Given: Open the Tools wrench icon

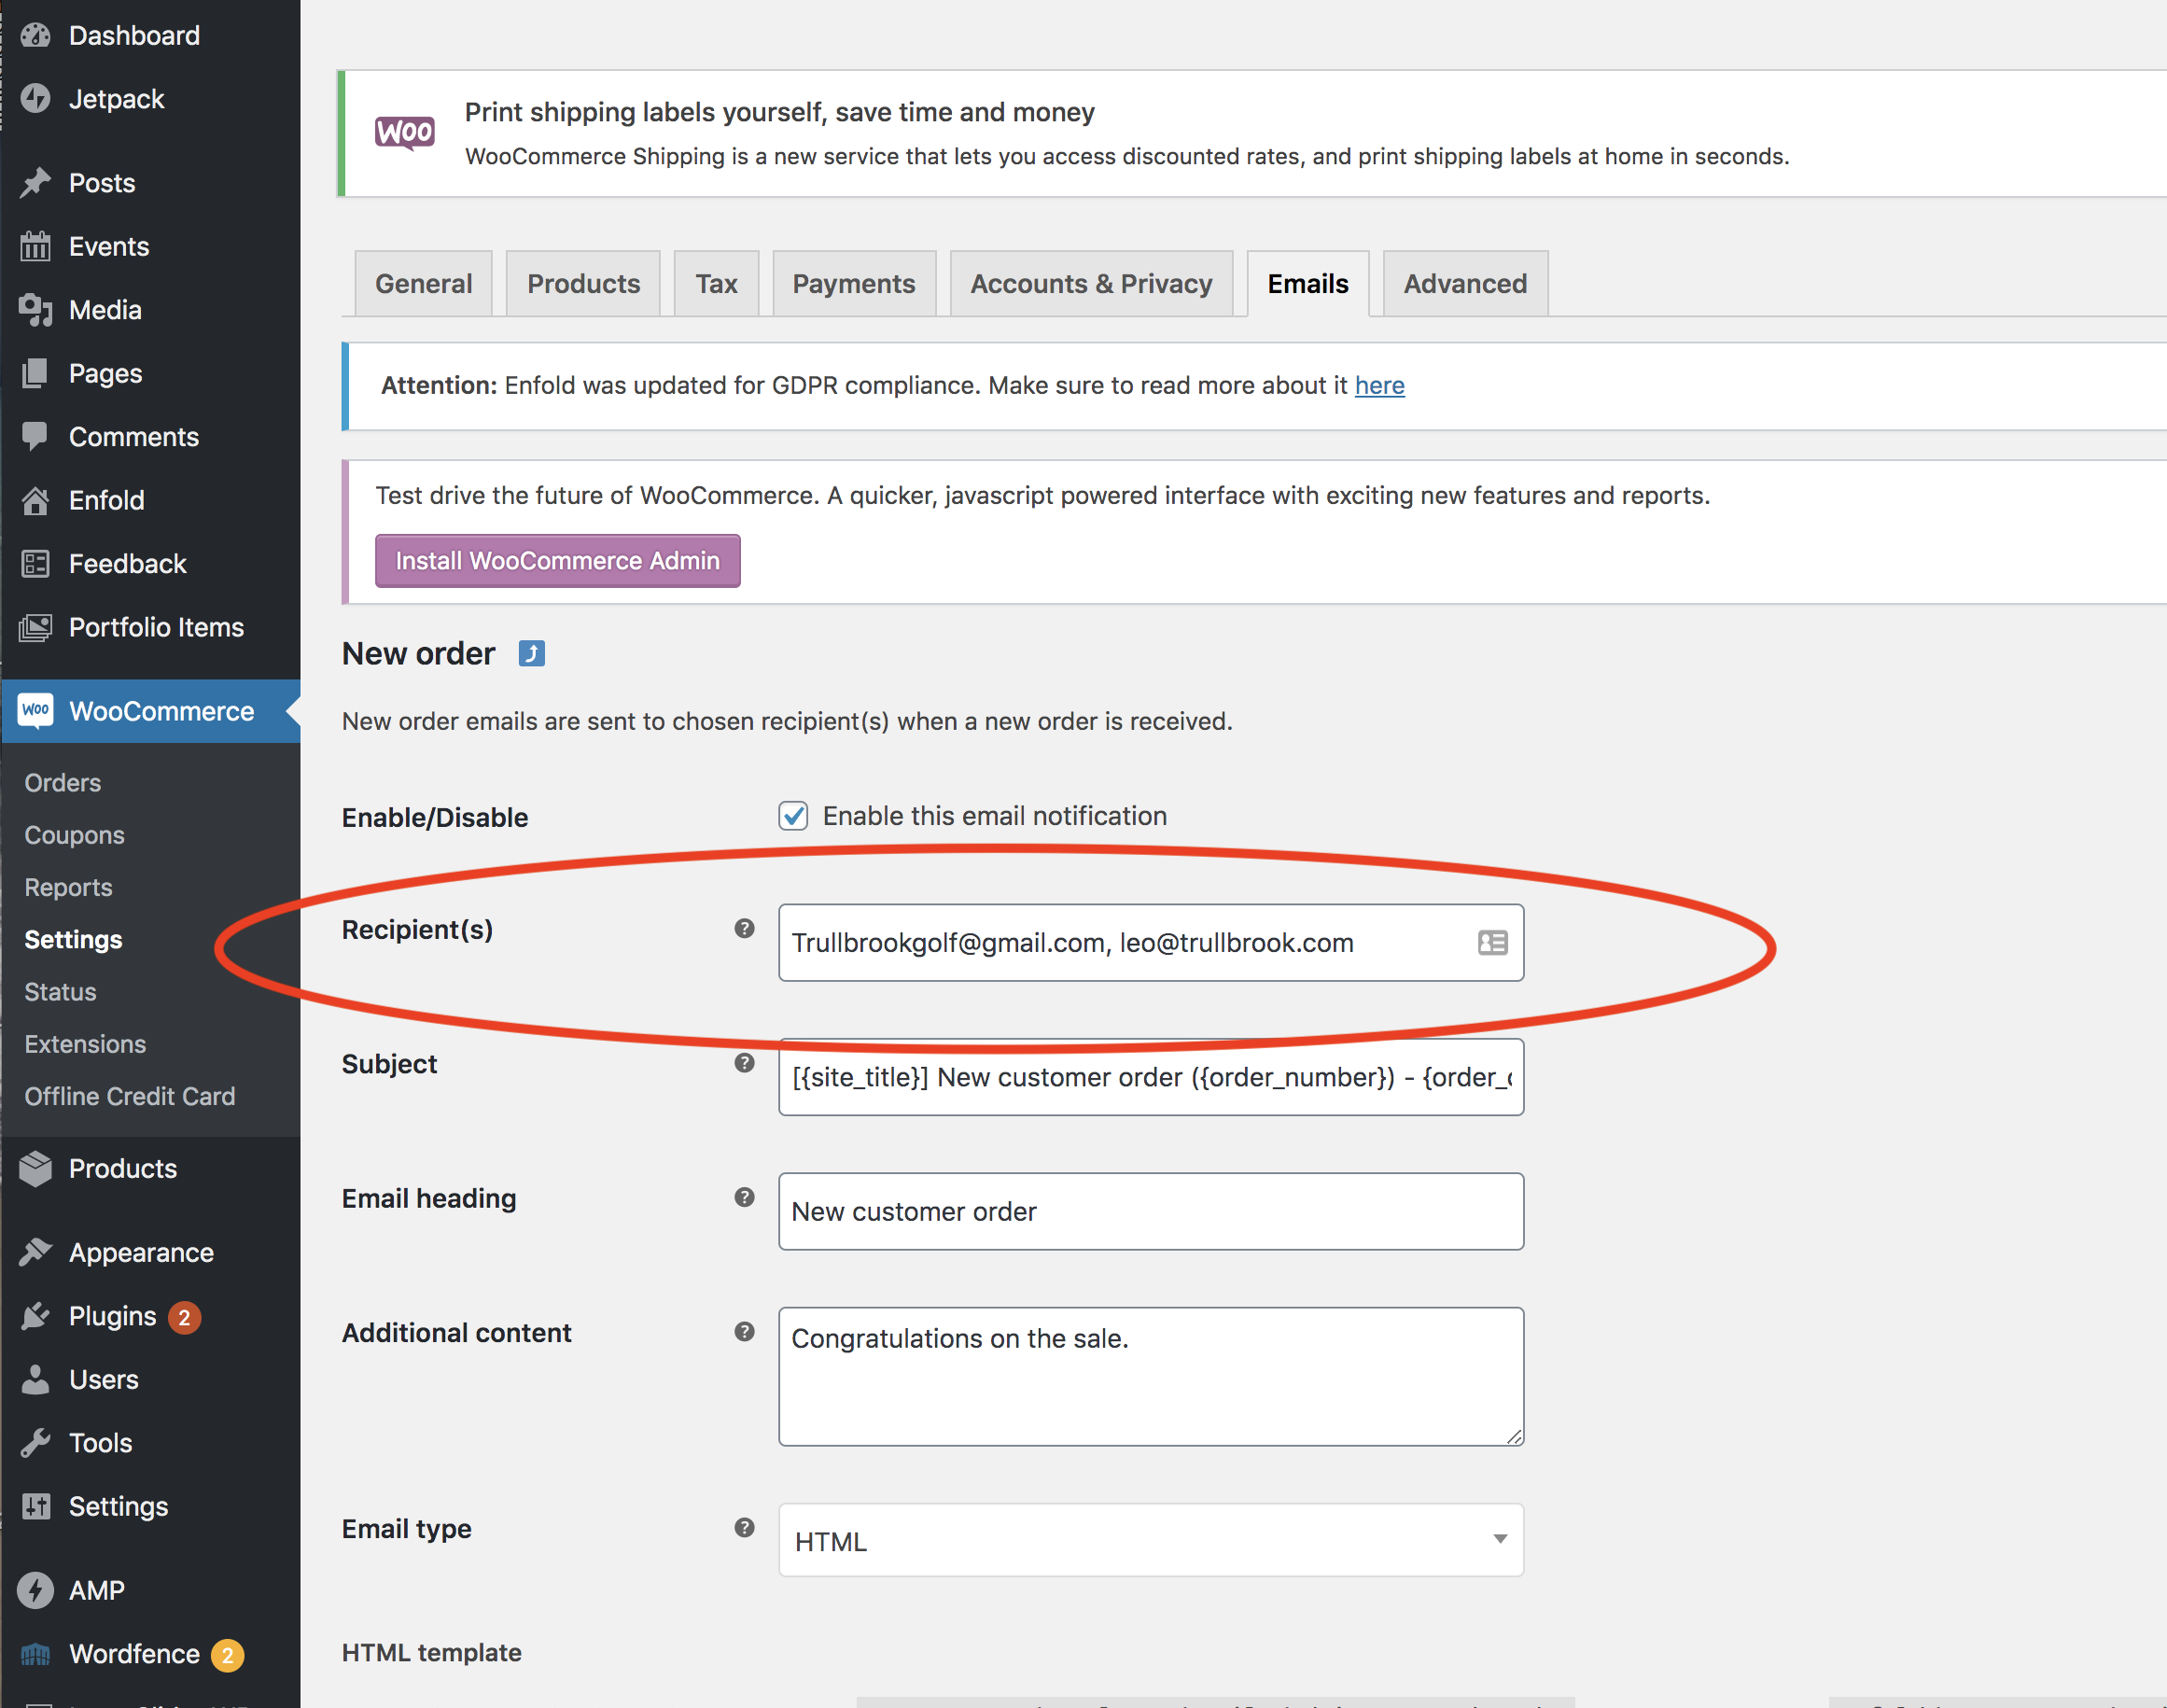Looking at the screenshot, I should (x=35, y=1442).
